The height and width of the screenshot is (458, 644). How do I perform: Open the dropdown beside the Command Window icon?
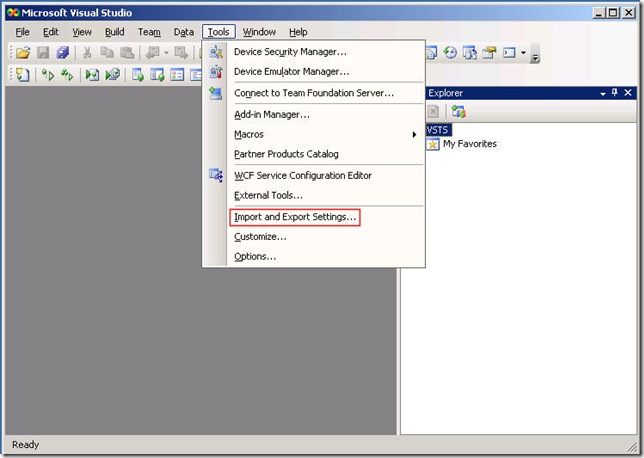click(523, 53)
